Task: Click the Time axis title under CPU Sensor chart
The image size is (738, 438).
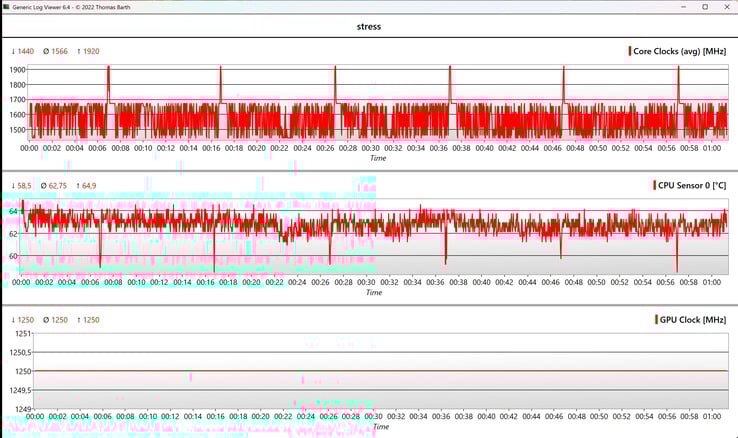Action: [374, 293]
